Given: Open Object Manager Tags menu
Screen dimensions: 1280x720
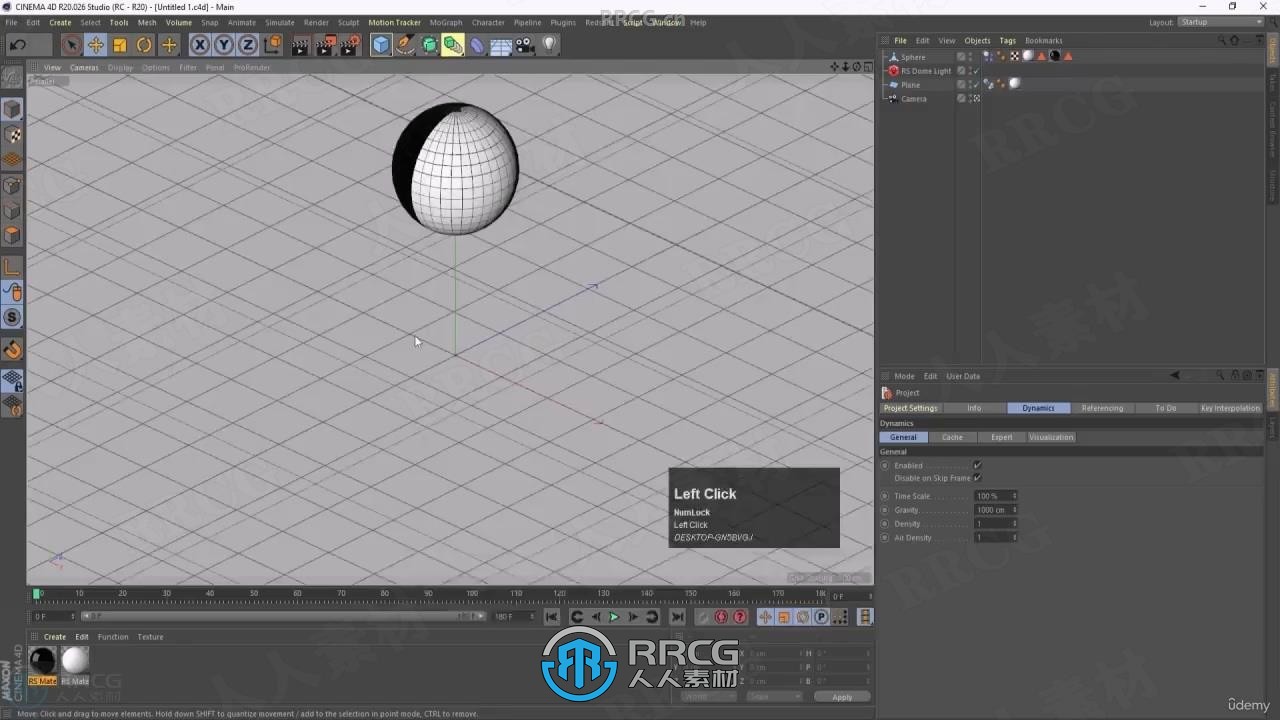Looking at the screenshot, I should tap(1007, 41).
